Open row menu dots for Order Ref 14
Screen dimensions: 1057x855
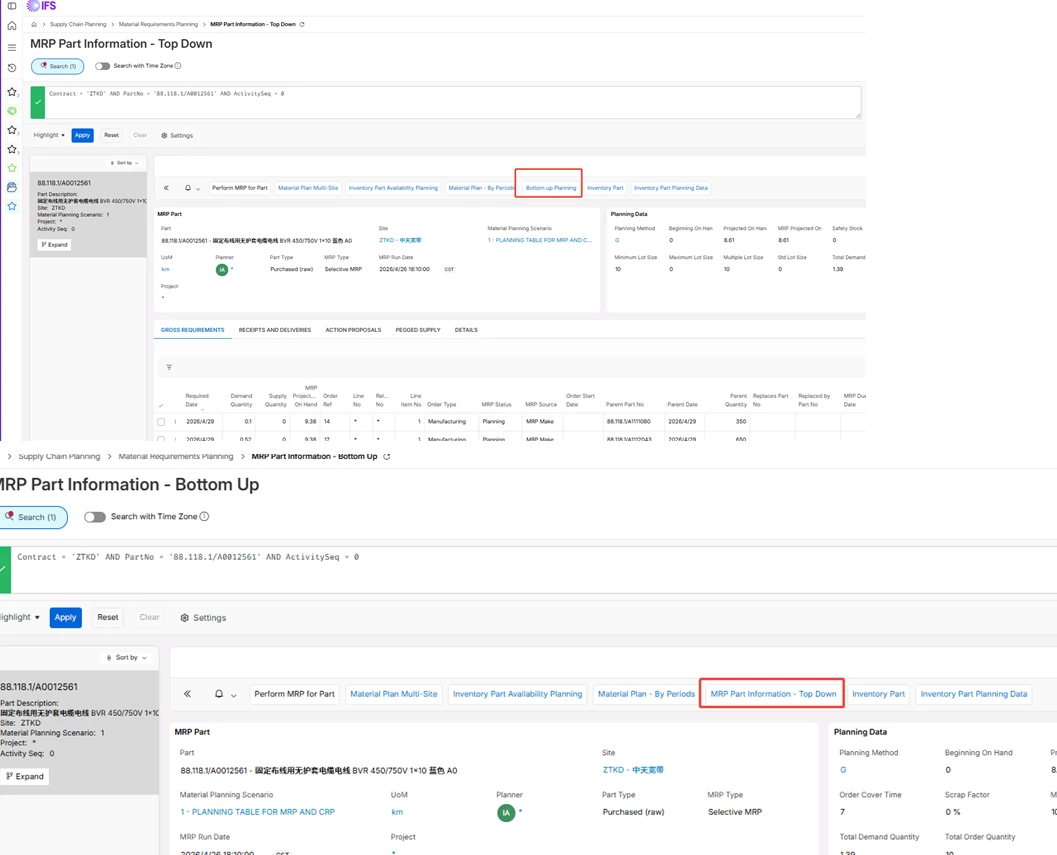[175, 422]
